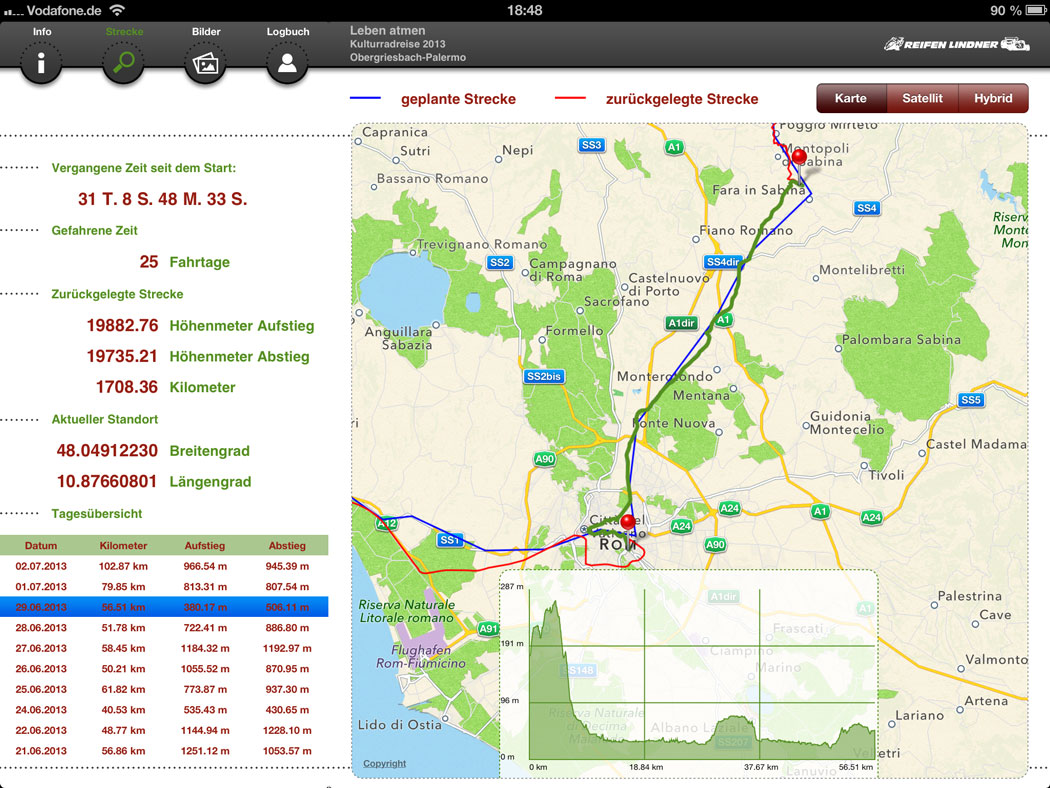Viewport: 1050px width, 788px height.
Task: Select the 22.06.2013 day row
Action: (164, 730)
